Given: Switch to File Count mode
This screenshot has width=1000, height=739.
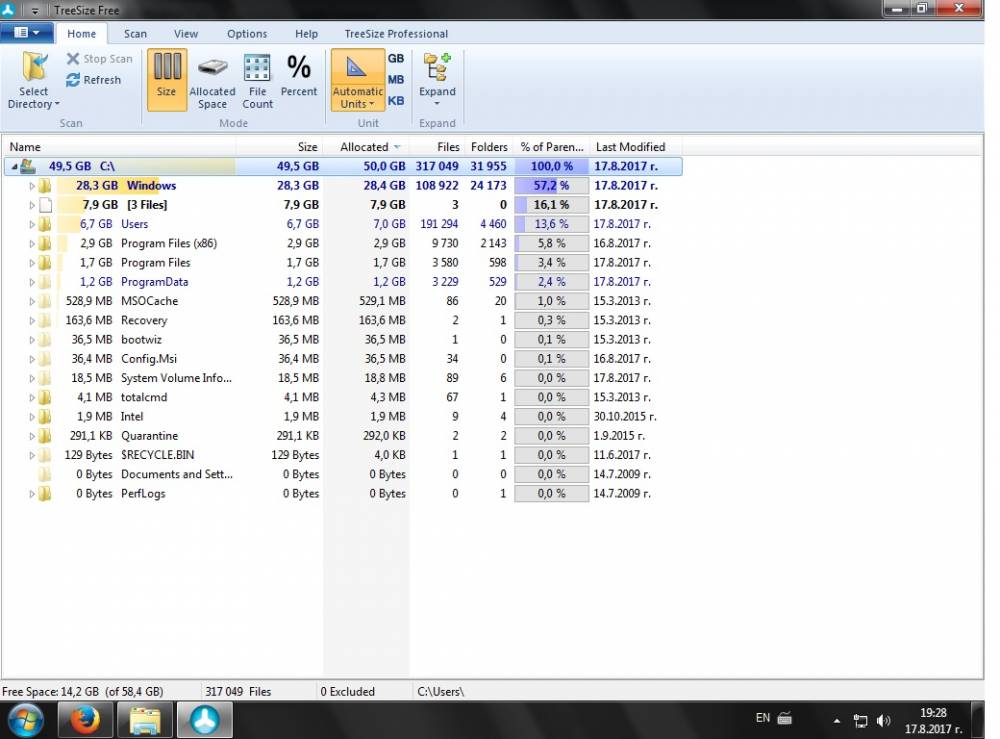Looking at the screenshot, I should tap(258, 80).
